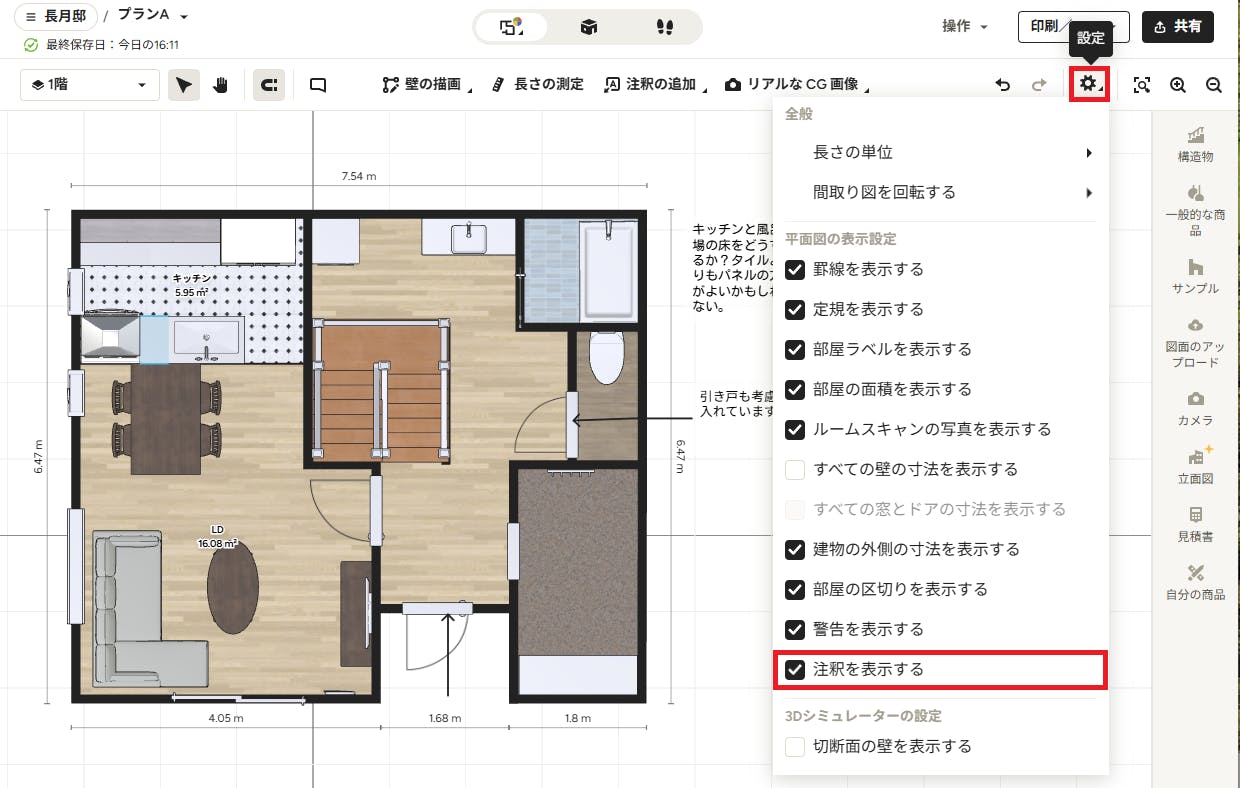Select the oval coffee table
Screen dimensions: 1240x788
[232, 589]
